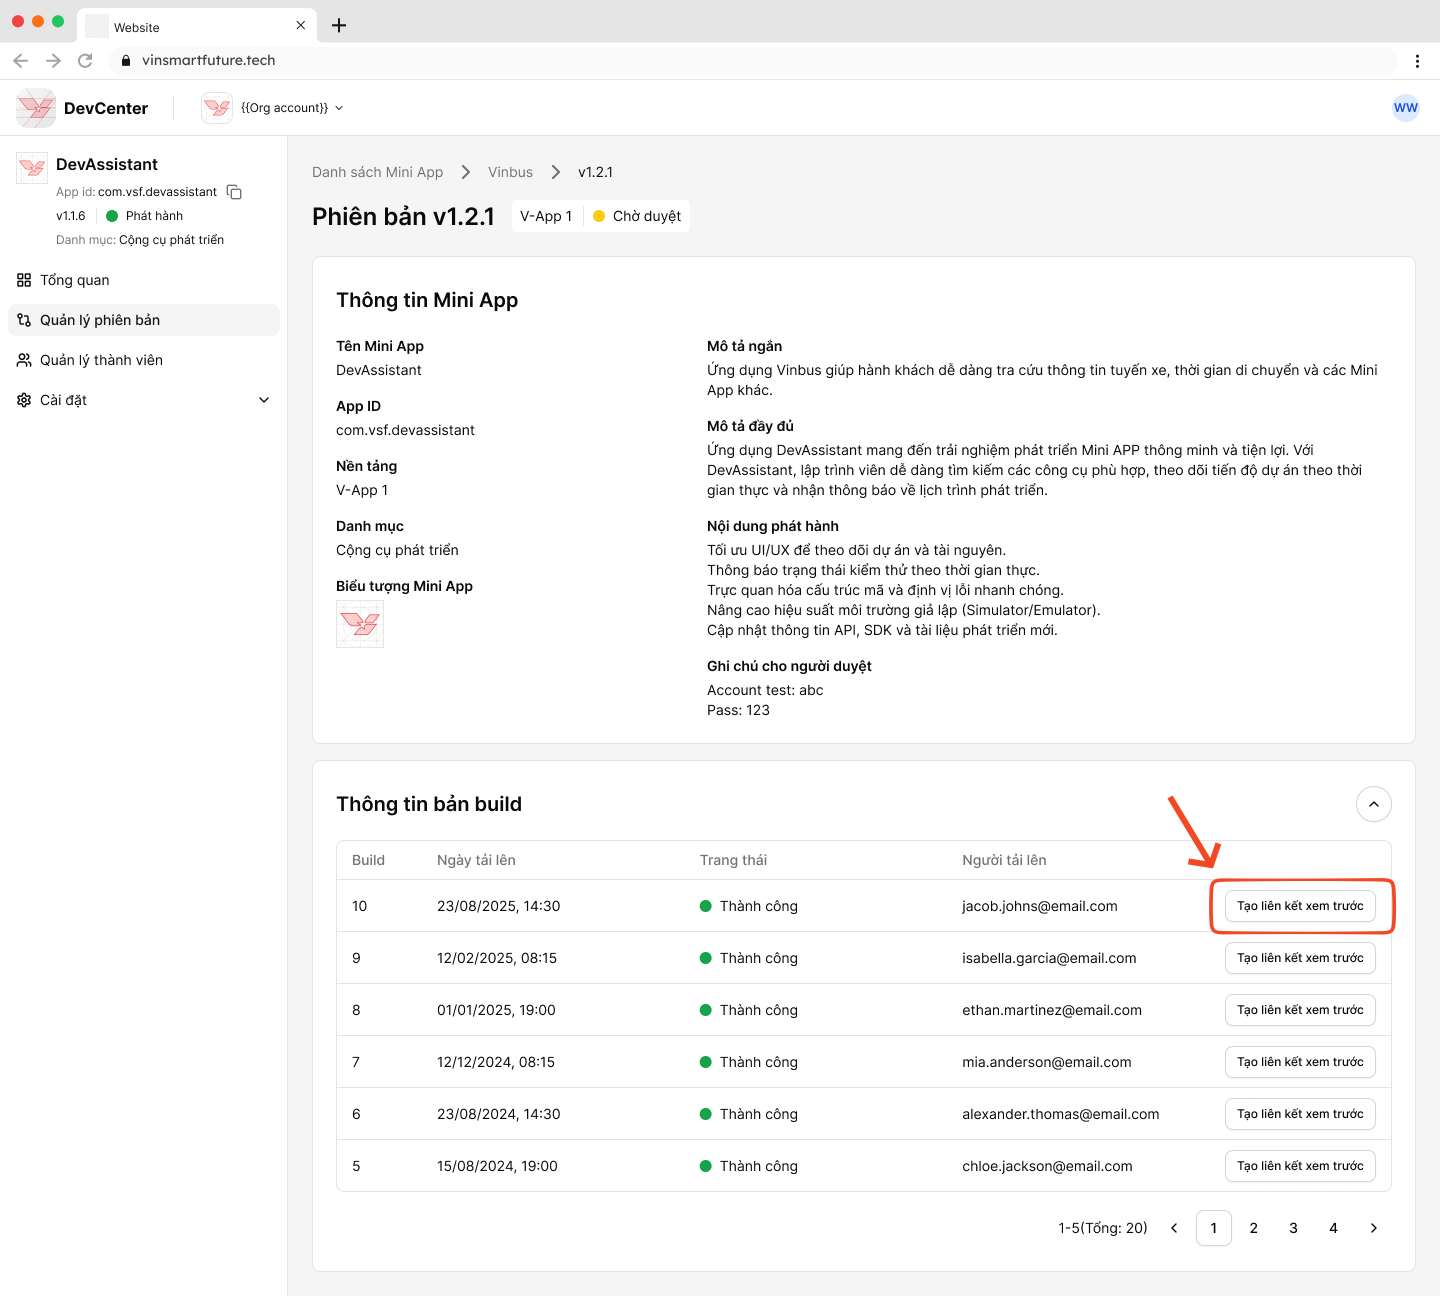
Task: Collapse the Thông tin bản build section
Action: coord(1374,804)
